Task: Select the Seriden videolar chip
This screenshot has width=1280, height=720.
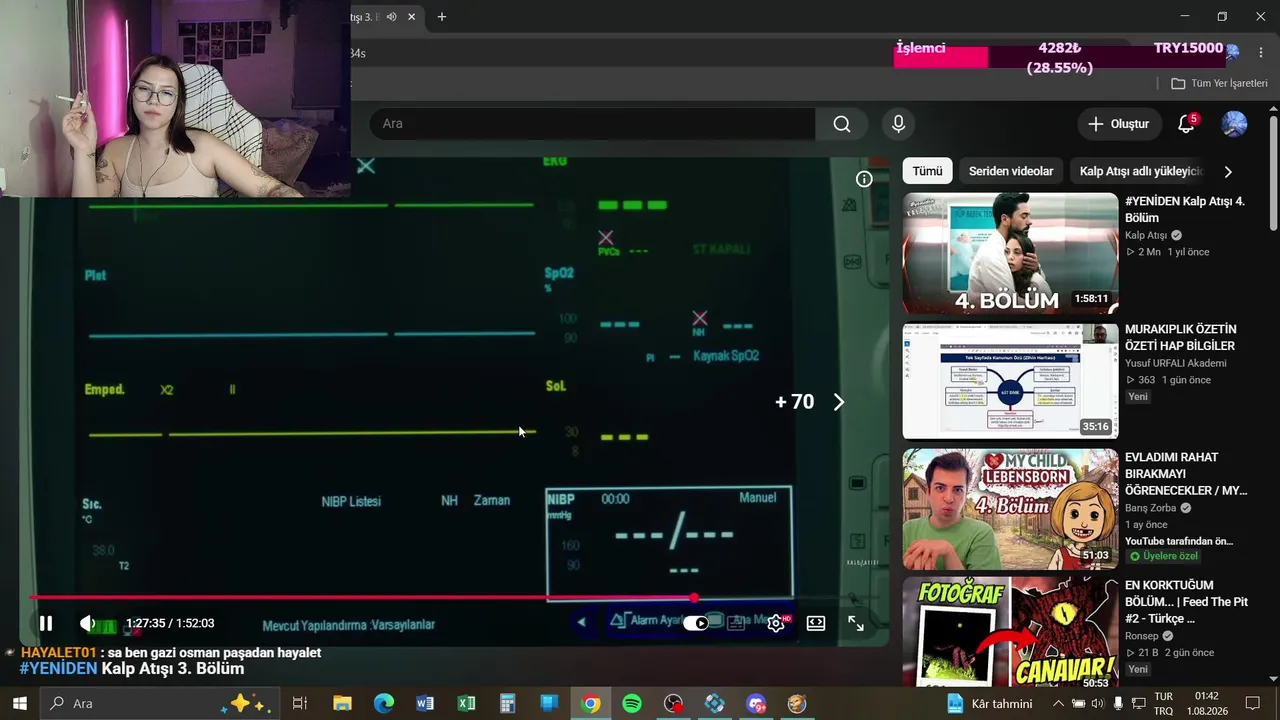Action: tap(1011, 171)
